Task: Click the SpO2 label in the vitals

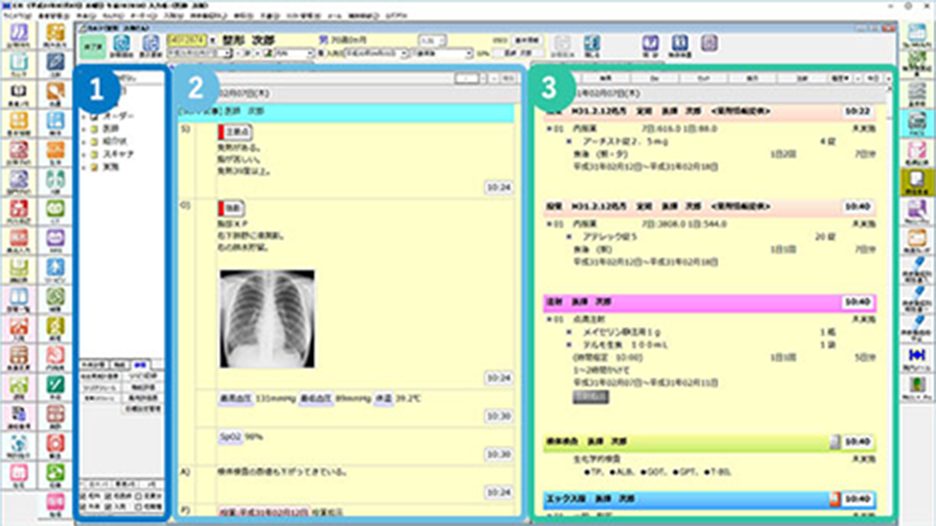Action: [230, 437]
